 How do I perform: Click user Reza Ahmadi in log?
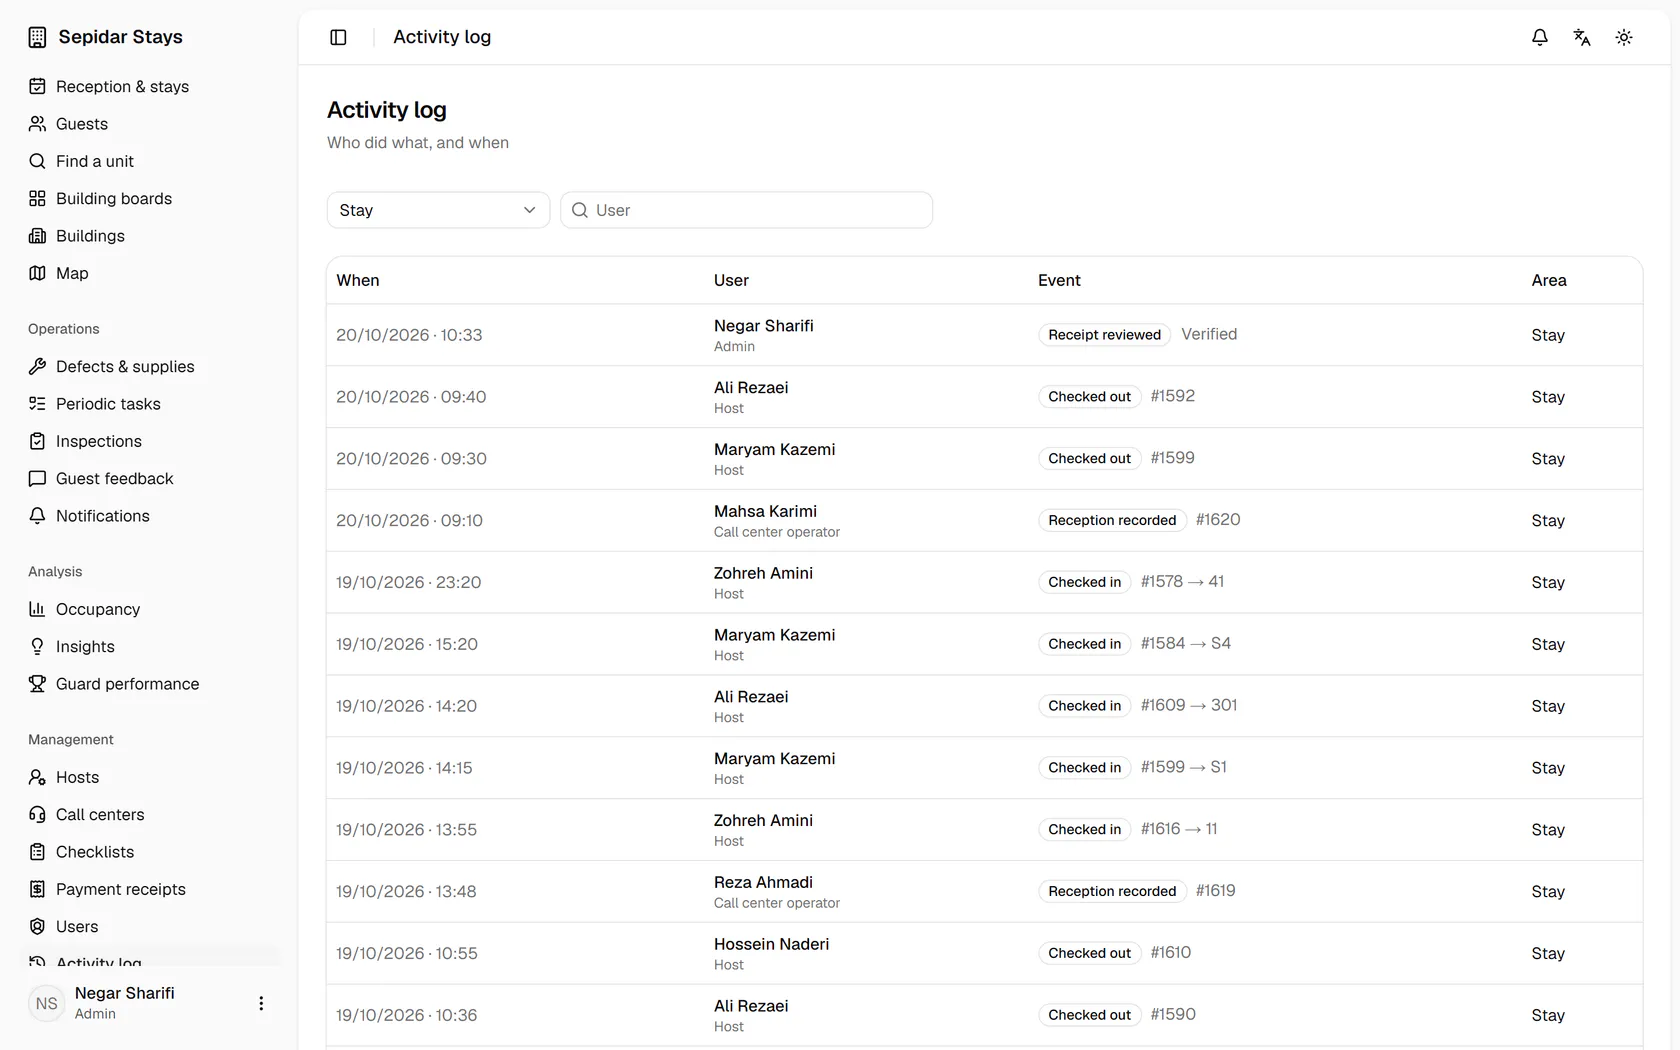763,882
